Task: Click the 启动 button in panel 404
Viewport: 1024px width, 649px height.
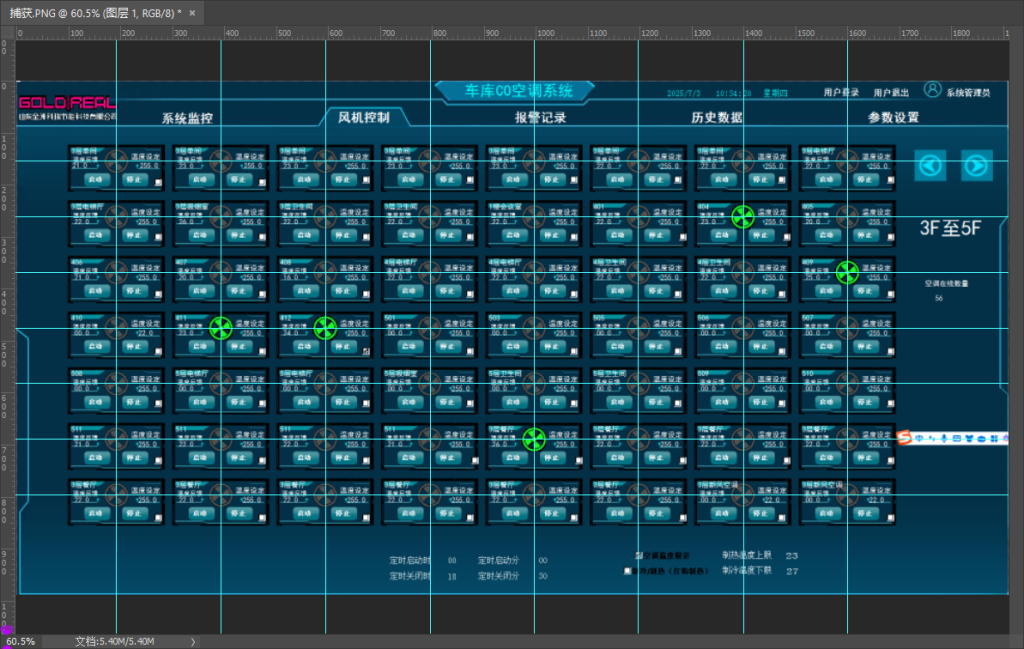Action: pyautogui.click(x=722, y=235)
